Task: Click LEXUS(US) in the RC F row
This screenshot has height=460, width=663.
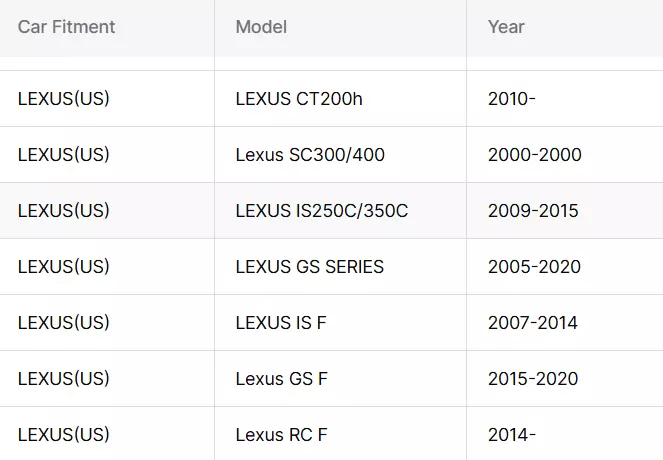Action: coord(63,435)
